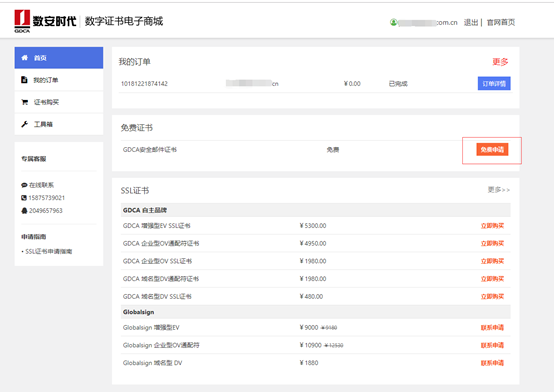Open 我的订单 in the sidebar menu

[x=59, y=80]
